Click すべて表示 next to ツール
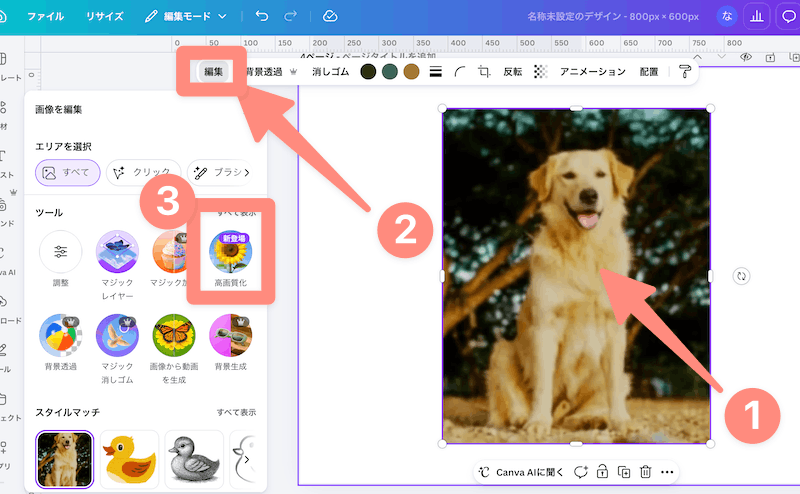 coord(237,212)
